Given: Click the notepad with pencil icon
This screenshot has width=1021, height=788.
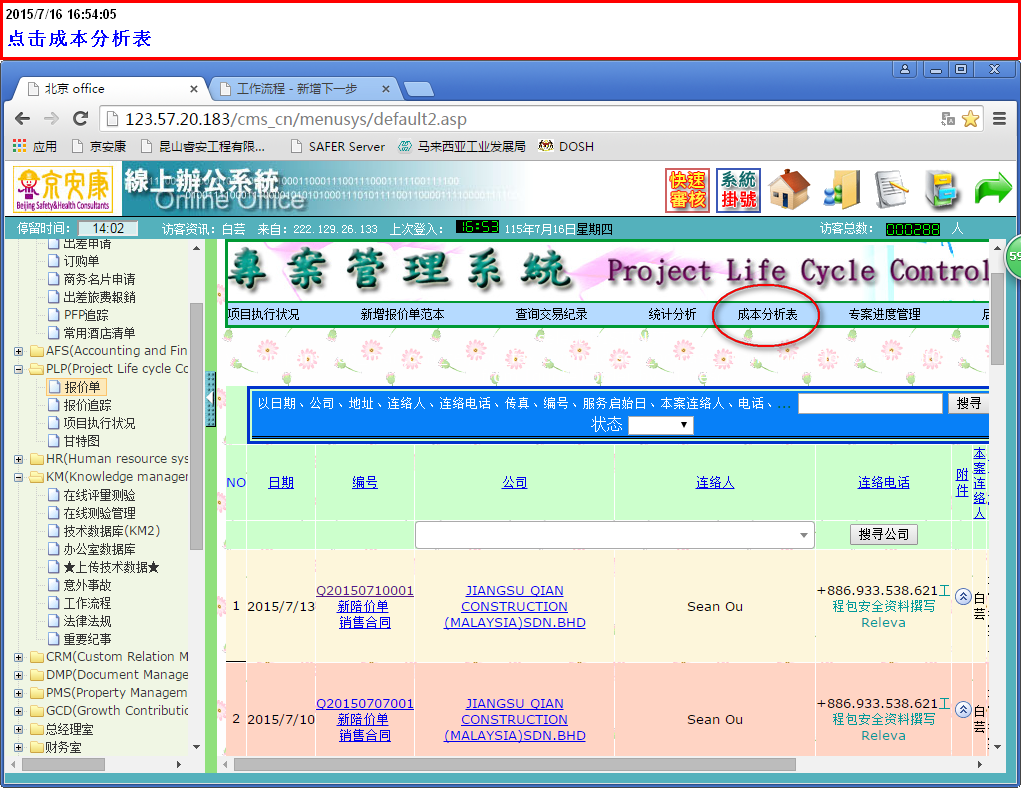Looking at the screenshot, I should click(890, 190).
